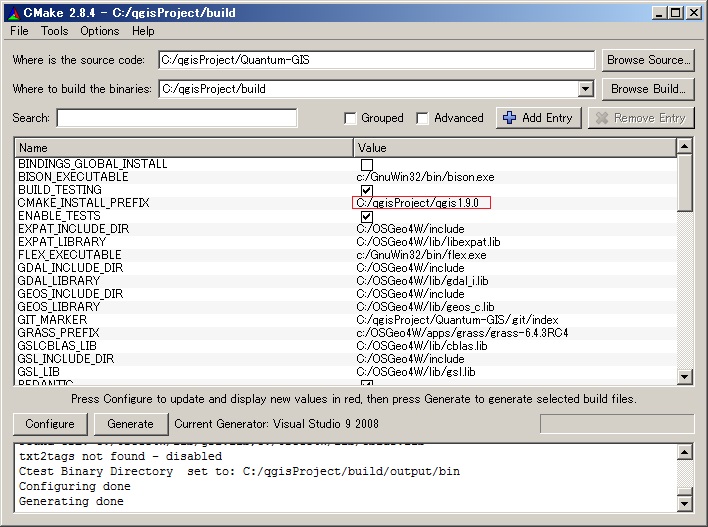The image size is (708, 527).
Task: Check the BINDINGS_GLOBAL_INSTALL checkbox
Action: 367,164
